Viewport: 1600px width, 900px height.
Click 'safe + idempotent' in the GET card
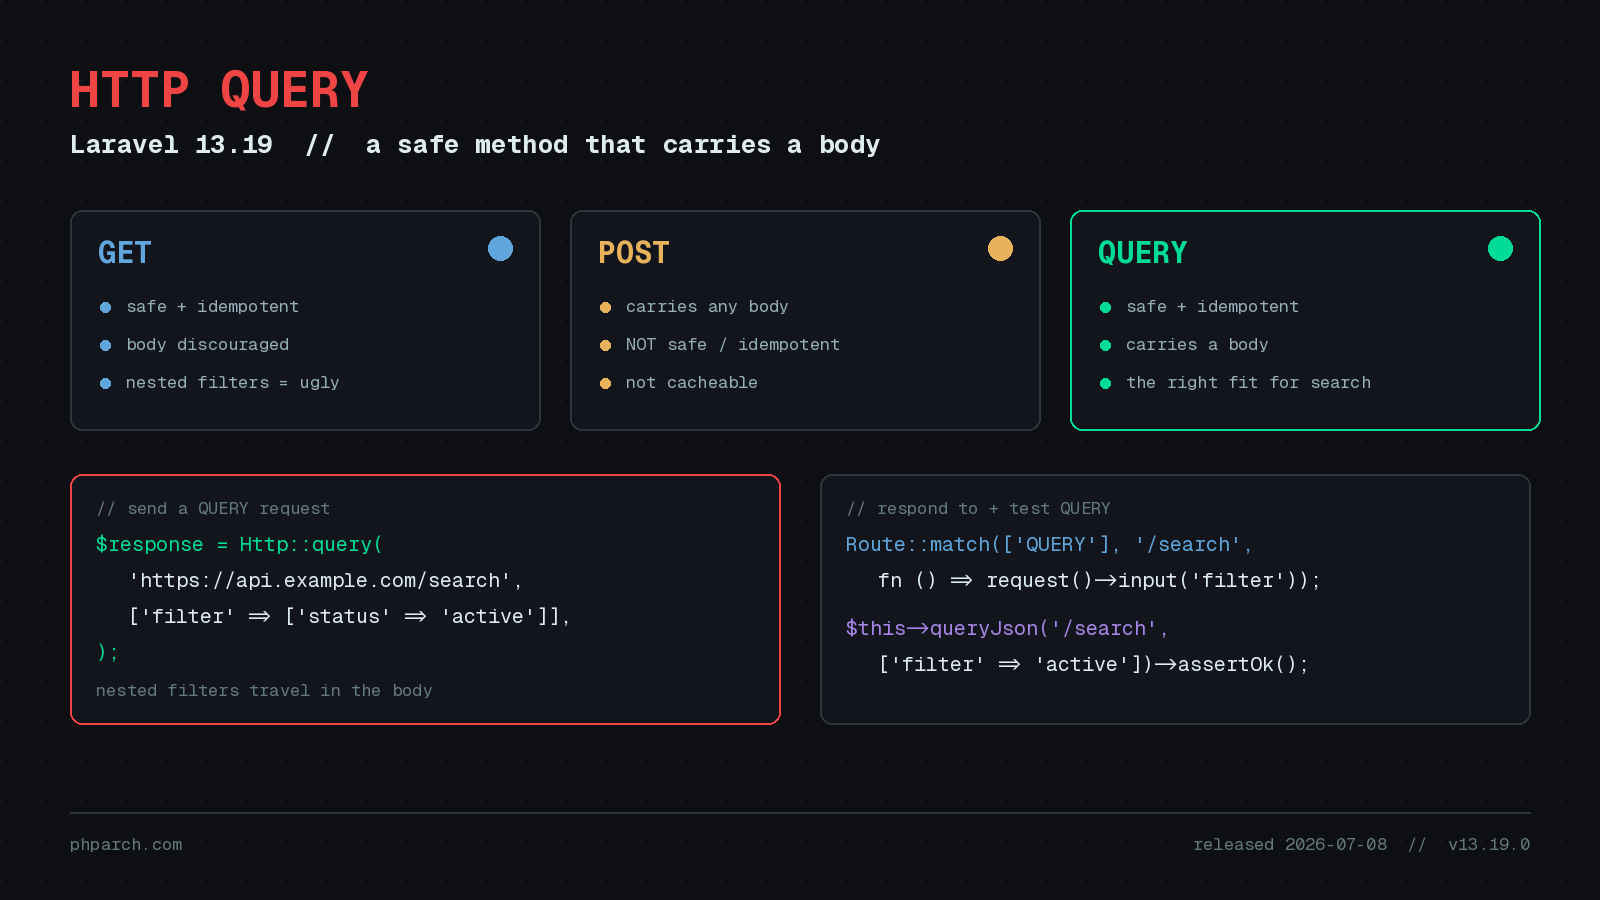pos(212,307)
